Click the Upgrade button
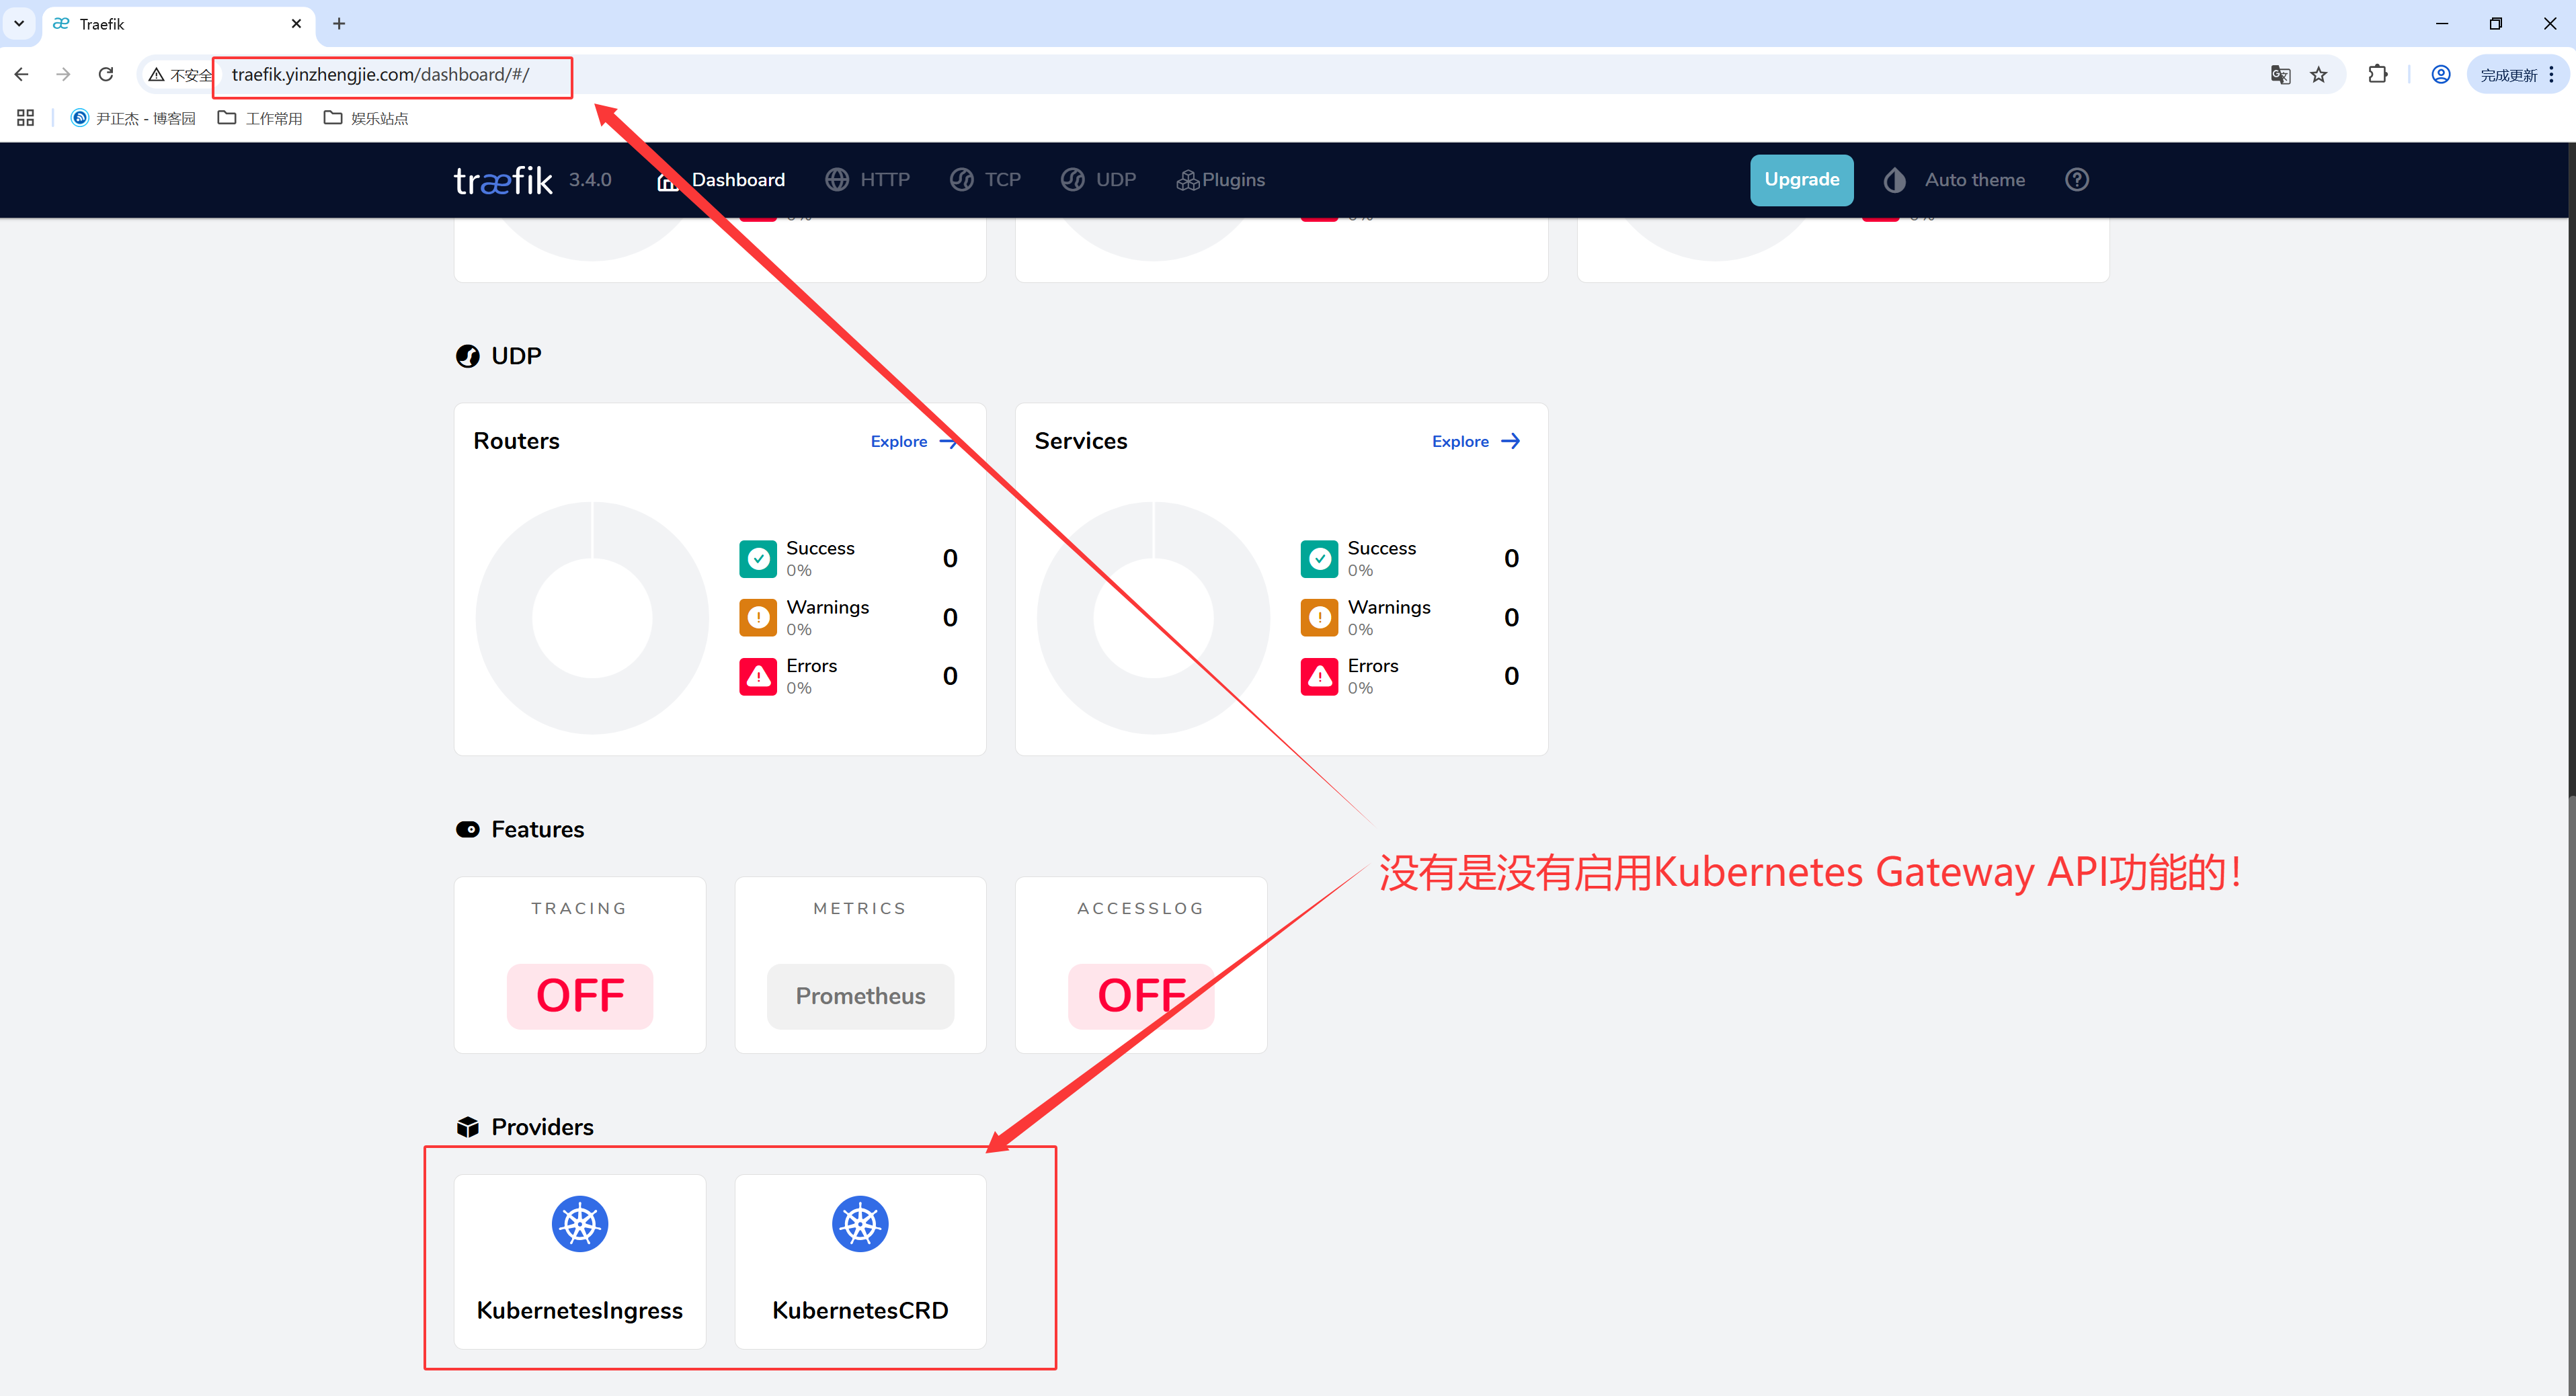 pyautogui.click(x=1801, y=180)
